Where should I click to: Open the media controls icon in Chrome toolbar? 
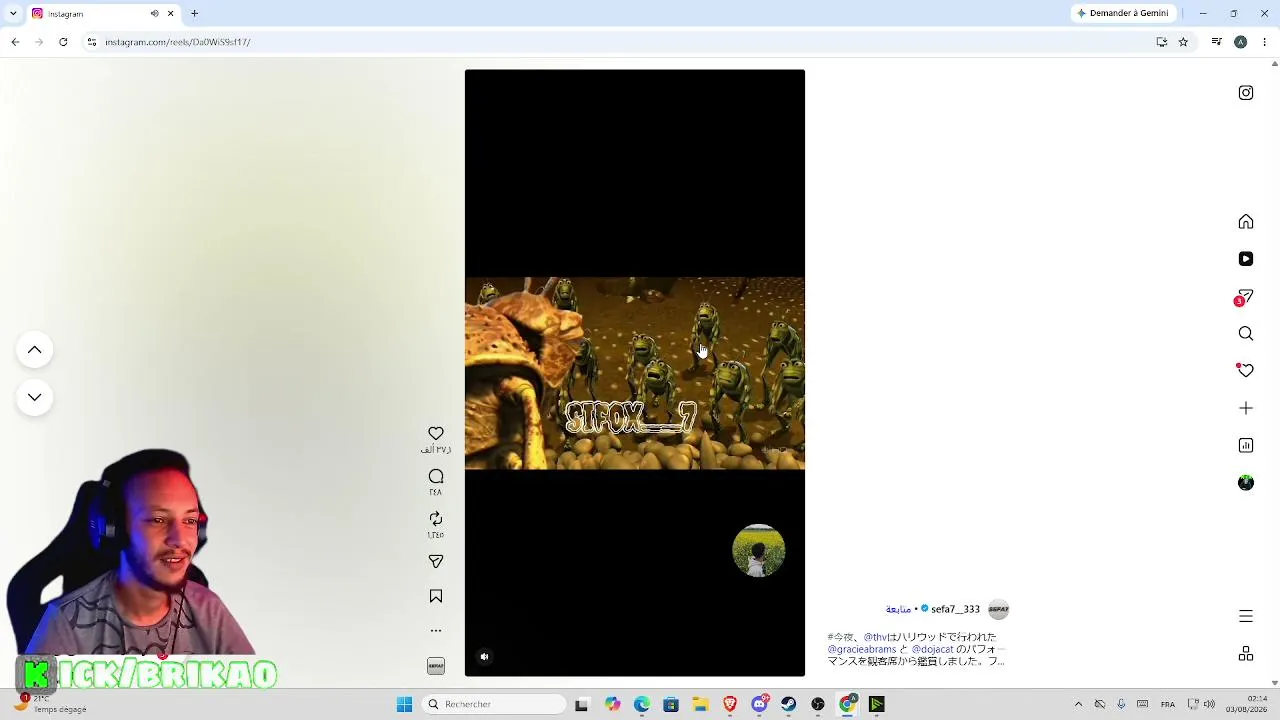(1216, 42)
